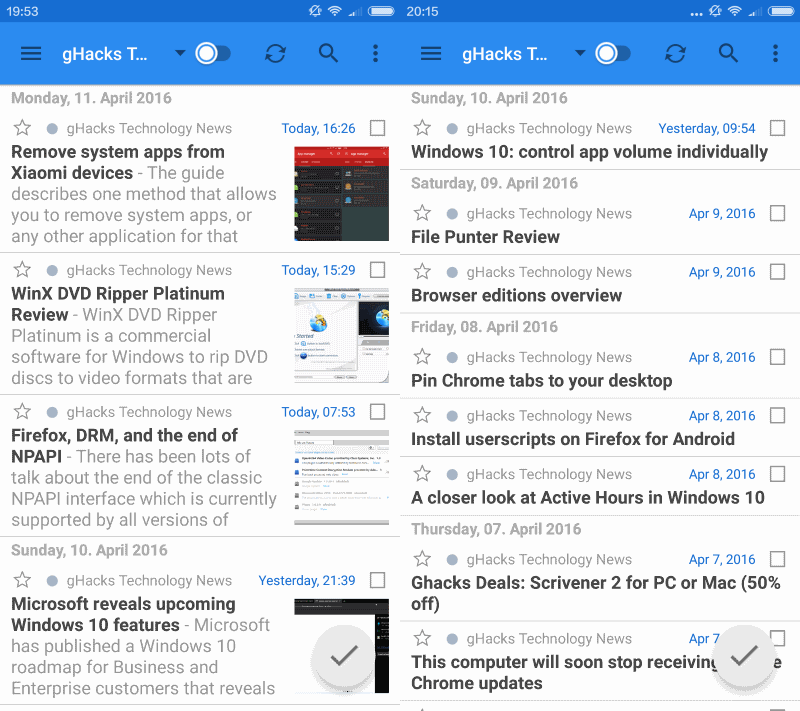The height and width of the screenshot is (711, 800).
Task: Star the Windows 10 control app volume article
Action: click(422, 128)
